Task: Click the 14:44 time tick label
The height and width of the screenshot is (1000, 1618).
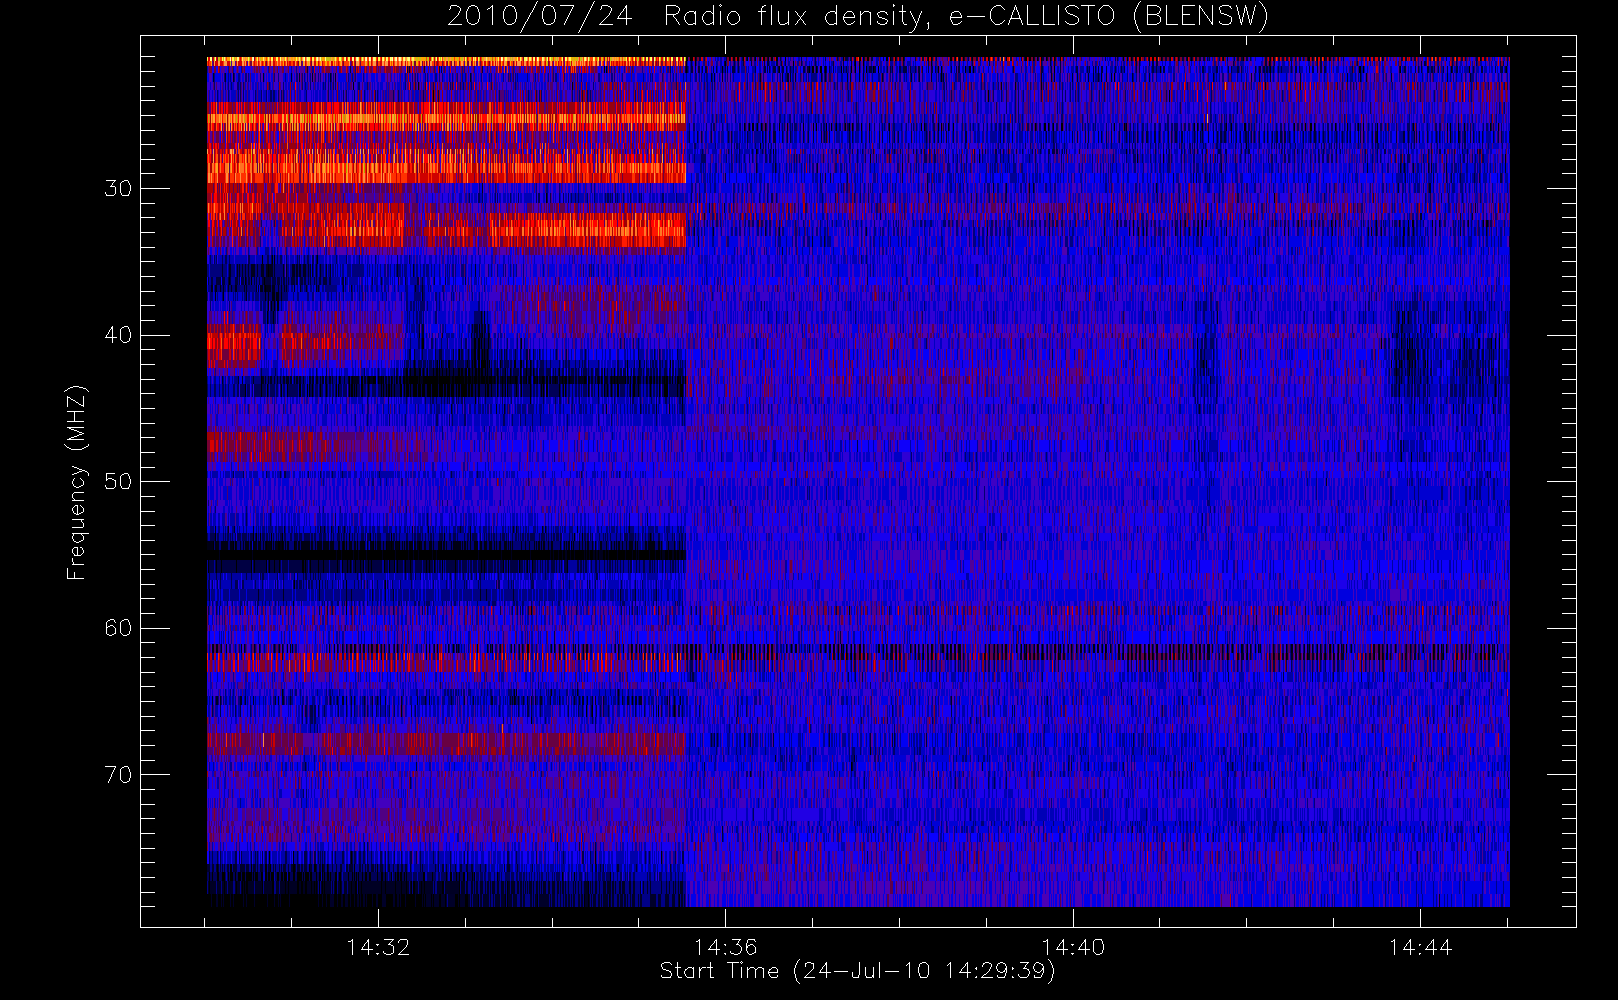Action: tap(1420, 947)
